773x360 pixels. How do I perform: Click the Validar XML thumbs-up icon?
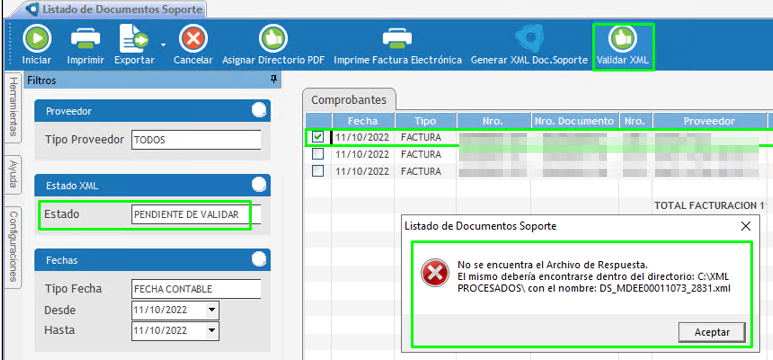click(x=623, y=39)
